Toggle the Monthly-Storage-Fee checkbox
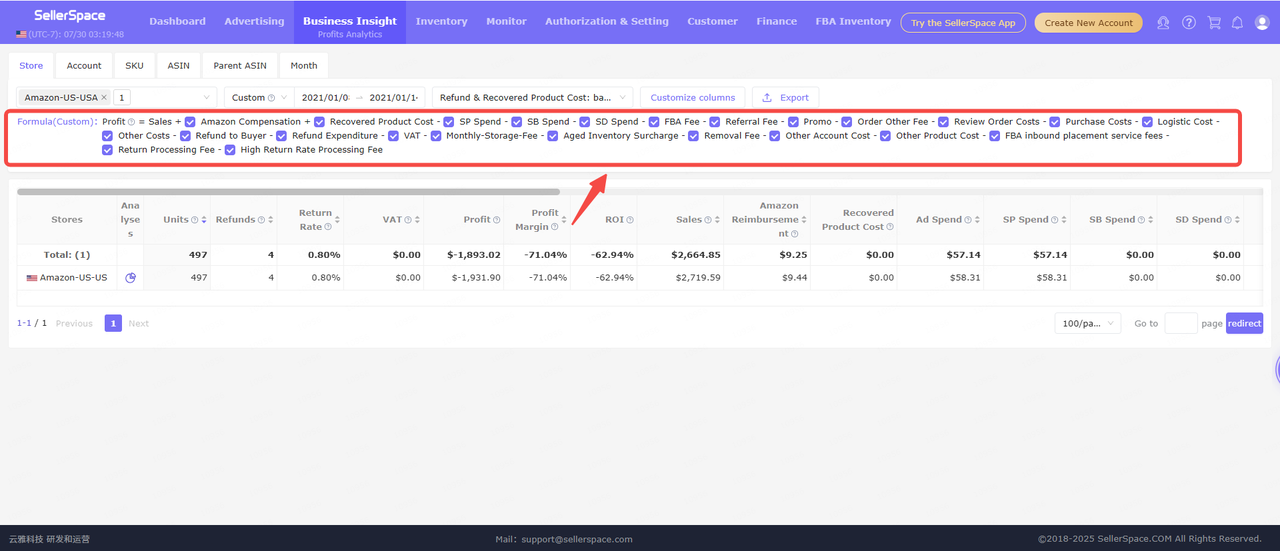The width and height of the screenshot is (1280, 551). [x=436, y=136]
